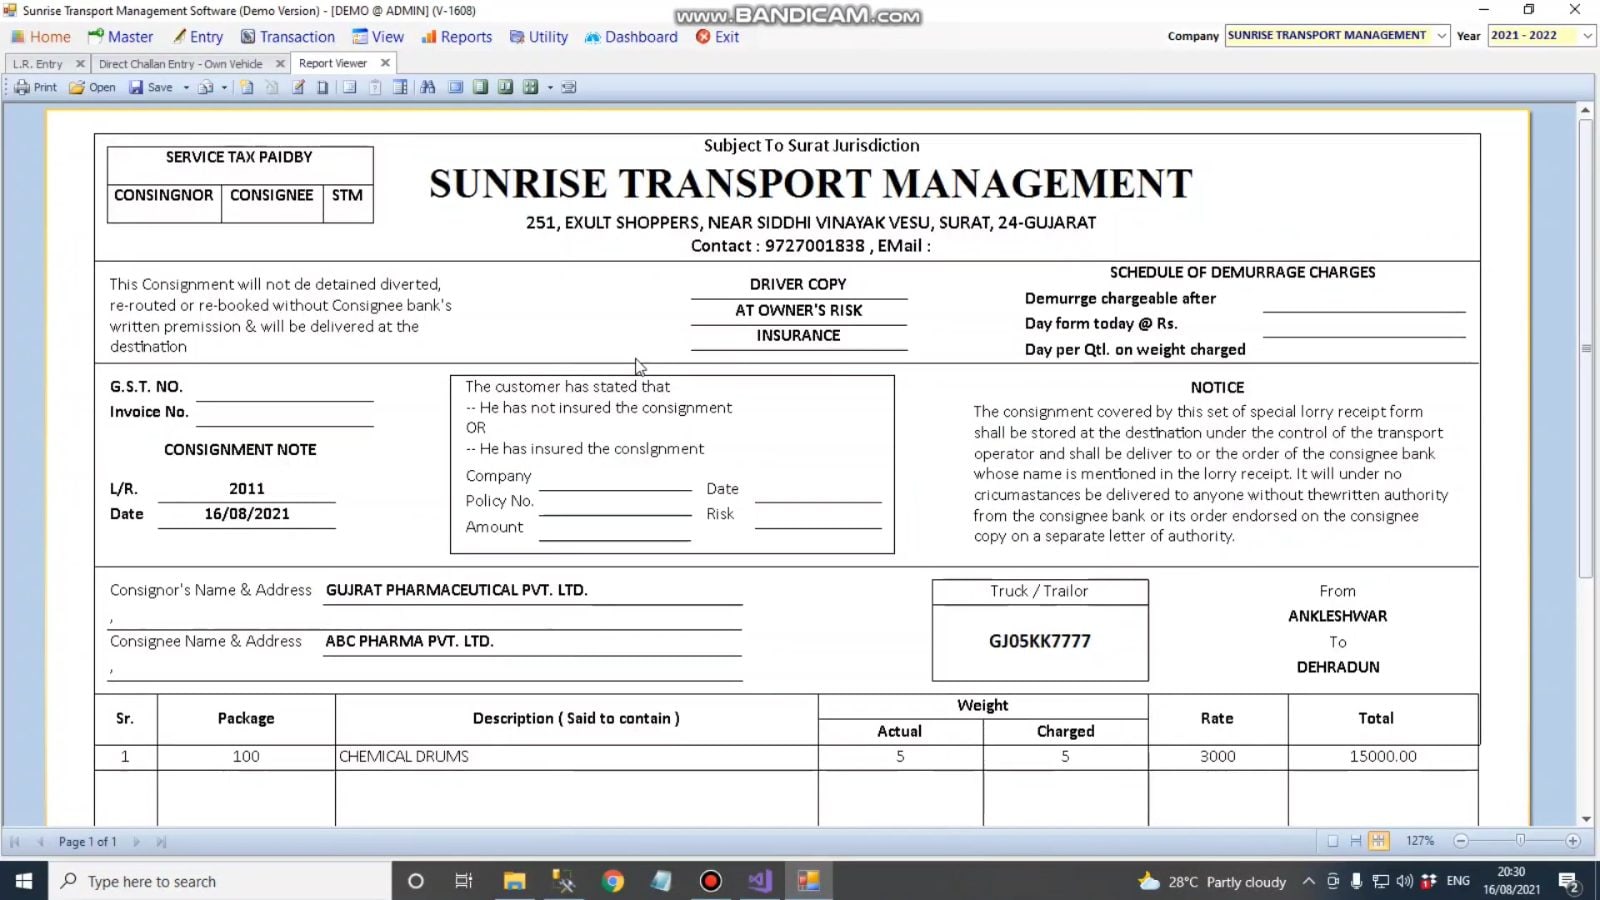1600x900 pixels.
Task: Close the Report Viewer tab
Action: click(385, 63)
